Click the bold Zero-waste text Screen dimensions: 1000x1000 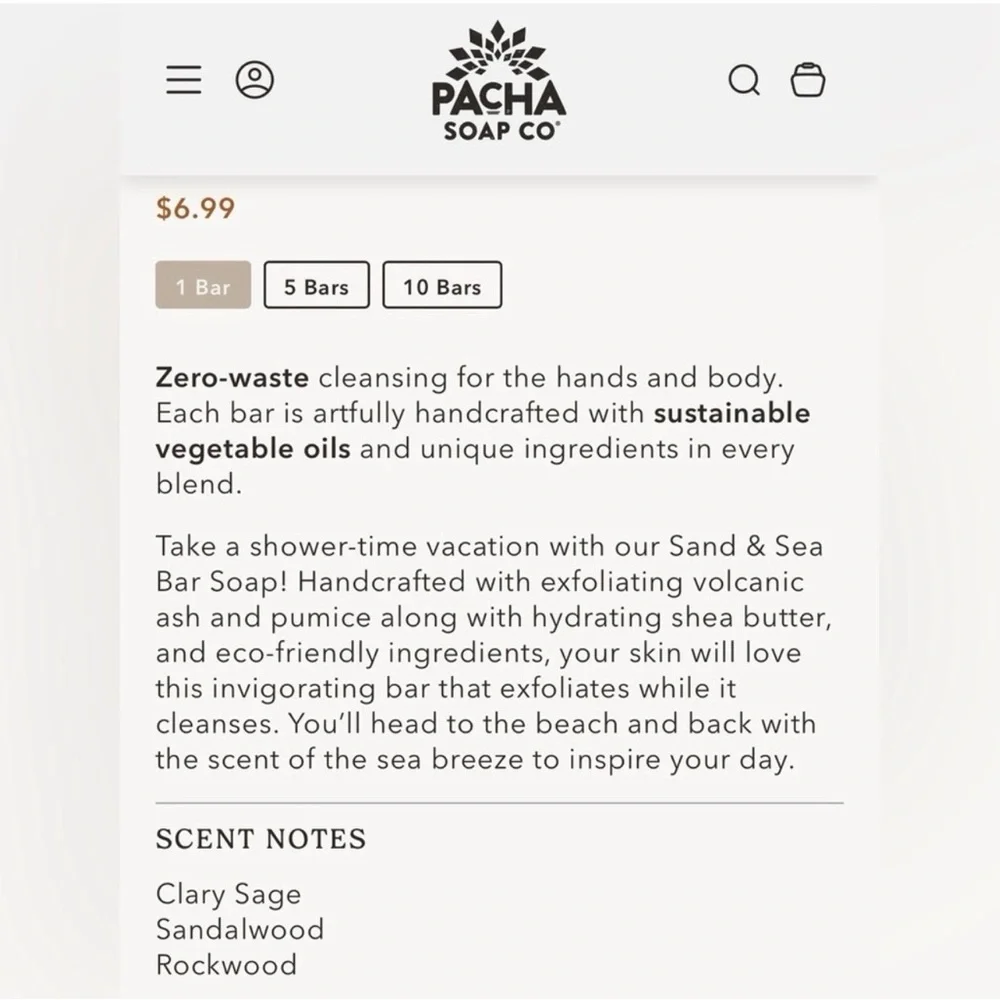click(232, 379)
